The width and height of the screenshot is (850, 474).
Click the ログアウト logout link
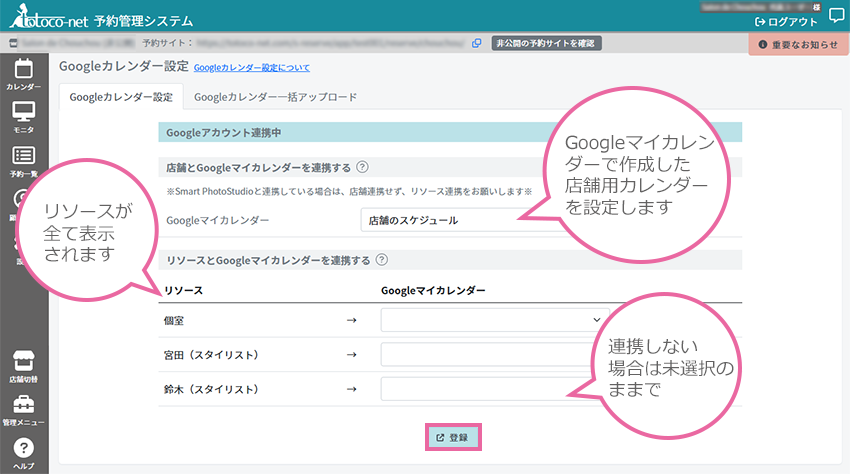tap(786, 22)
